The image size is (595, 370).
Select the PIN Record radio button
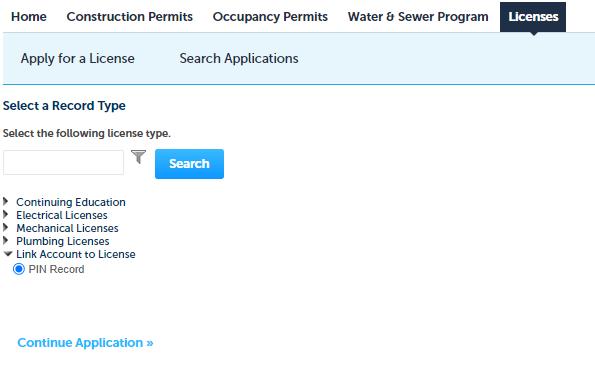pos(19,269)
